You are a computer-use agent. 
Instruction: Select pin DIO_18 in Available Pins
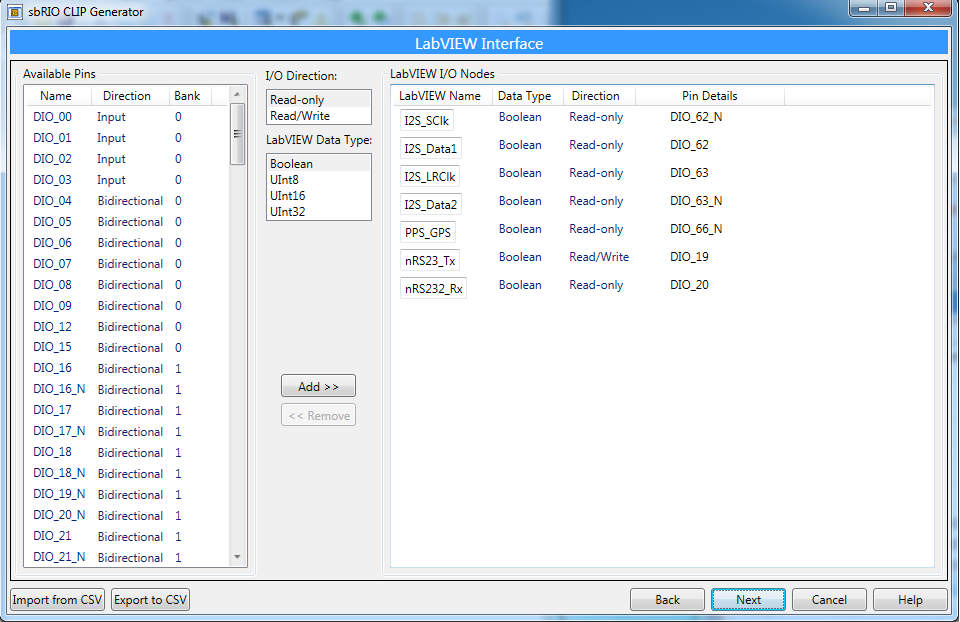tap(127, 452)
